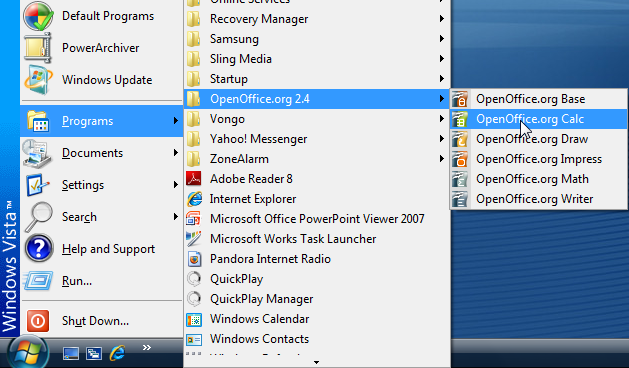Image resolution: width=629 pixels, height=368 pixels.
Task: Expand the ZoneAlarm folder arrow
Action: coord(442,159)
